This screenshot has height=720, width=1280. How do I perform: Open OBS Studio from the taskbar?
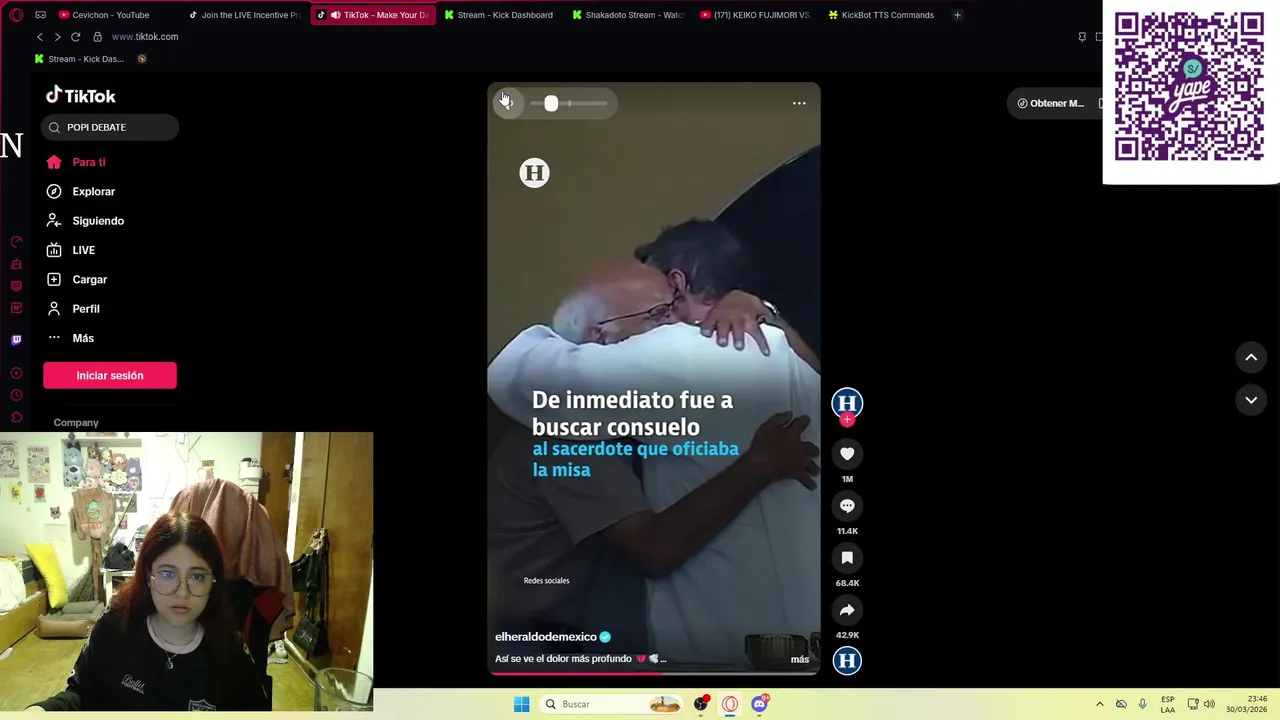[701, 704]
